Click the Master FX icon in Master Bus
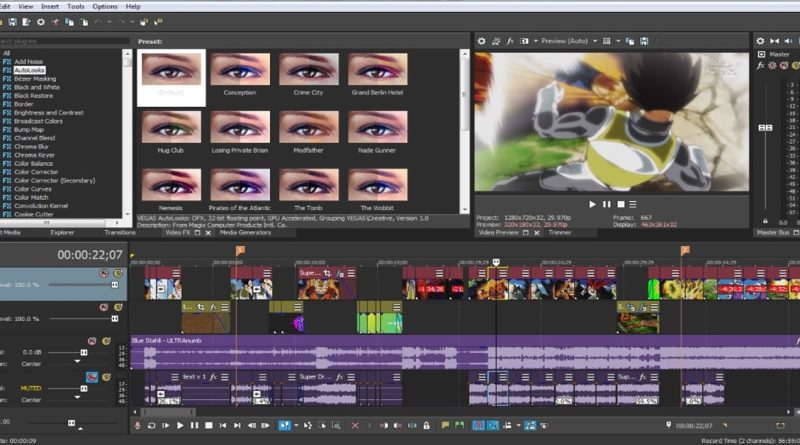800x445 pixels. click(x=761, y=65)
